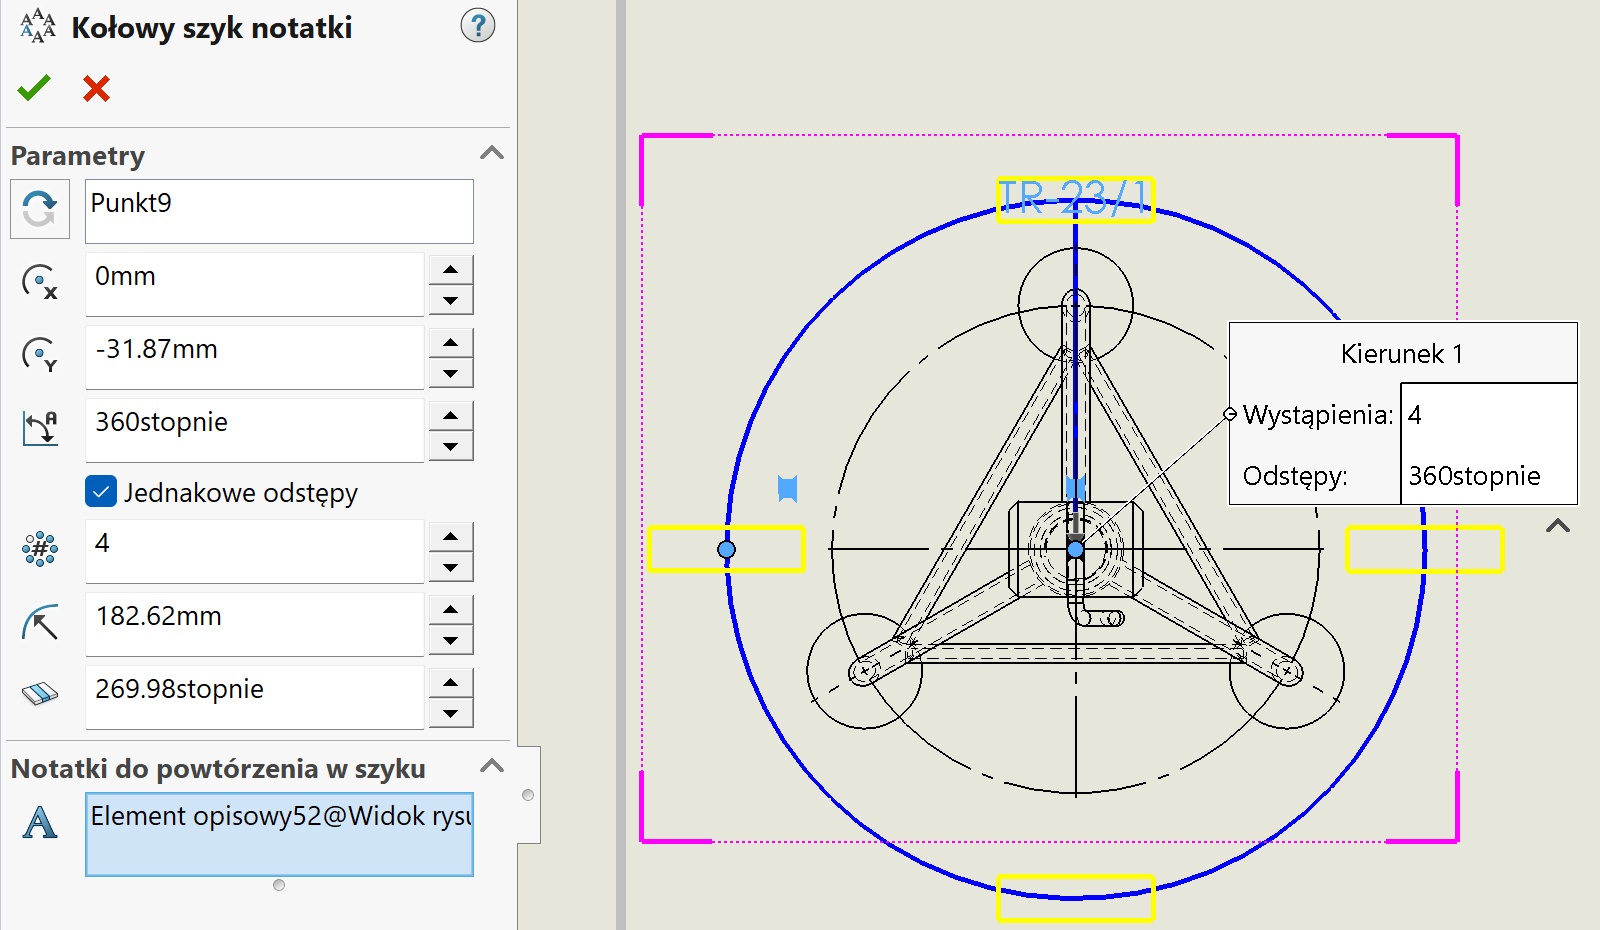This screenshot has height=930, width=1600.
Task: Click the center X coordinate icon
Action: coord(40,283)
